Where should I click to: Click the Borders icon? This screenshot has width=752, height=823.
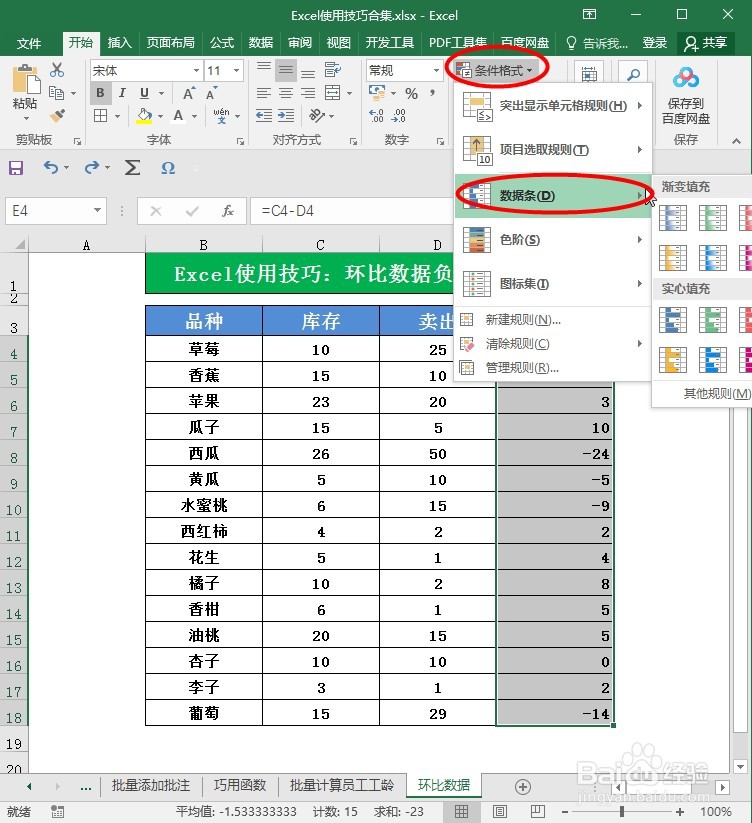100,115
